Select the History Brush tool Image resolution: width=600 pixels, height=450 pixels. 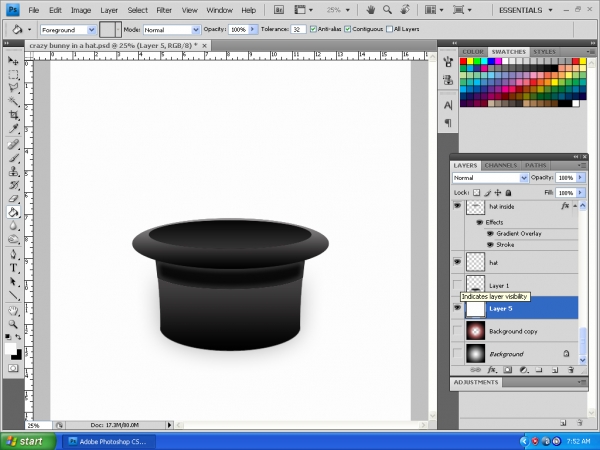click(13, 185)
